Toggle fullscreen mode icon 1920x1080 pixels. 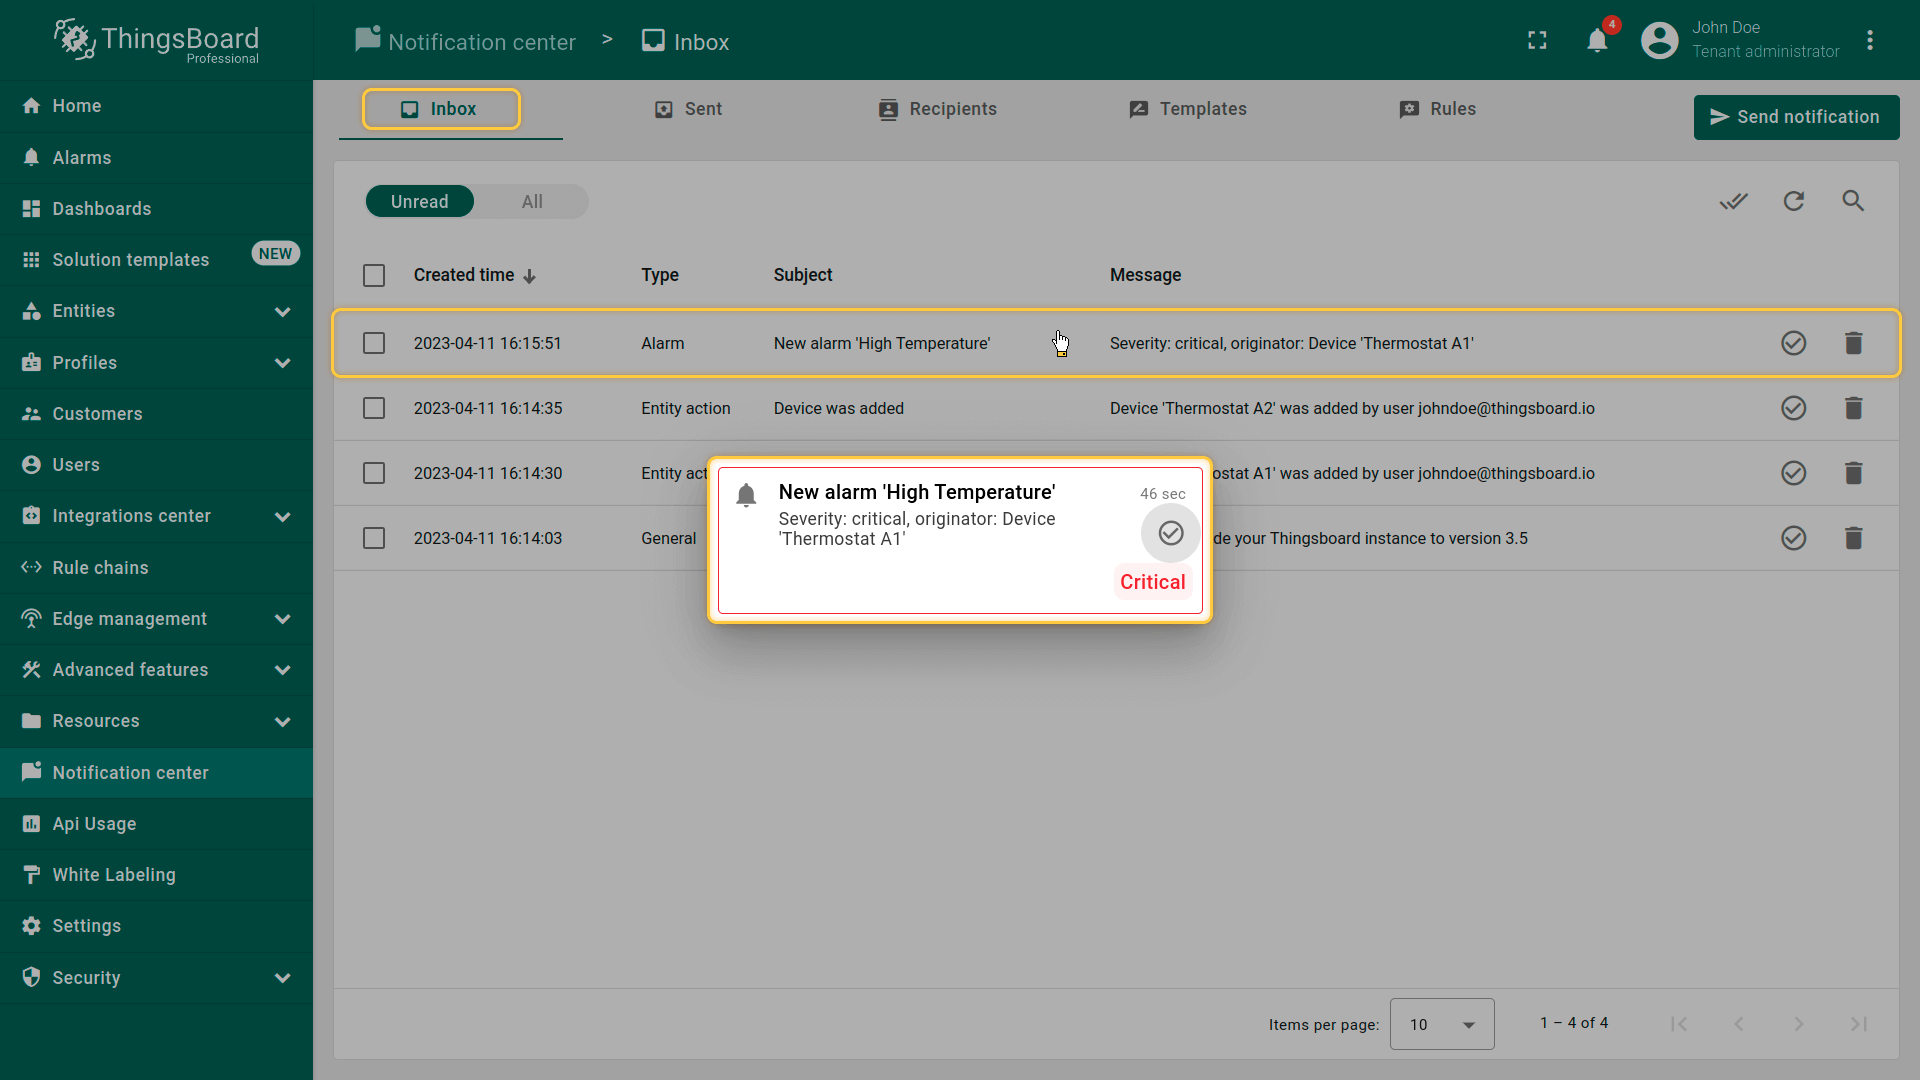pos(1537,41)
